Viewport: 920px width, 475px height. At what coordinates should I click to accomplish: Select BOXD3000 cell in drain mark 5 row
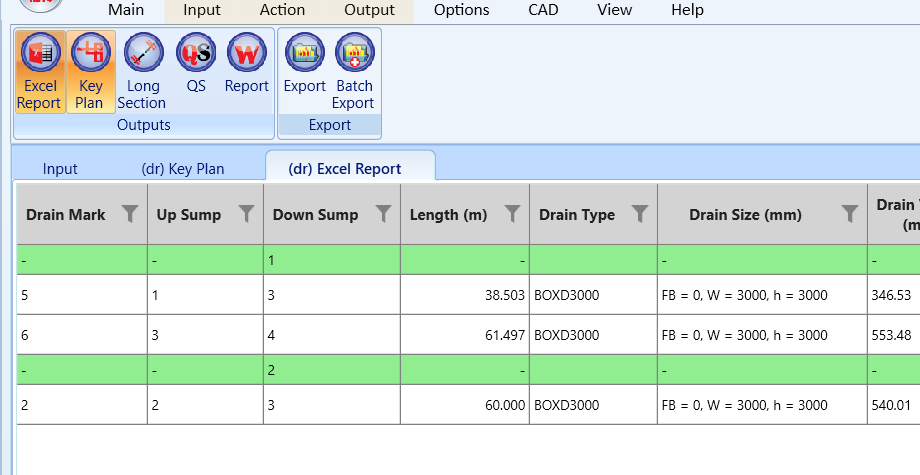pyautogui.click(x=593, y=294)
